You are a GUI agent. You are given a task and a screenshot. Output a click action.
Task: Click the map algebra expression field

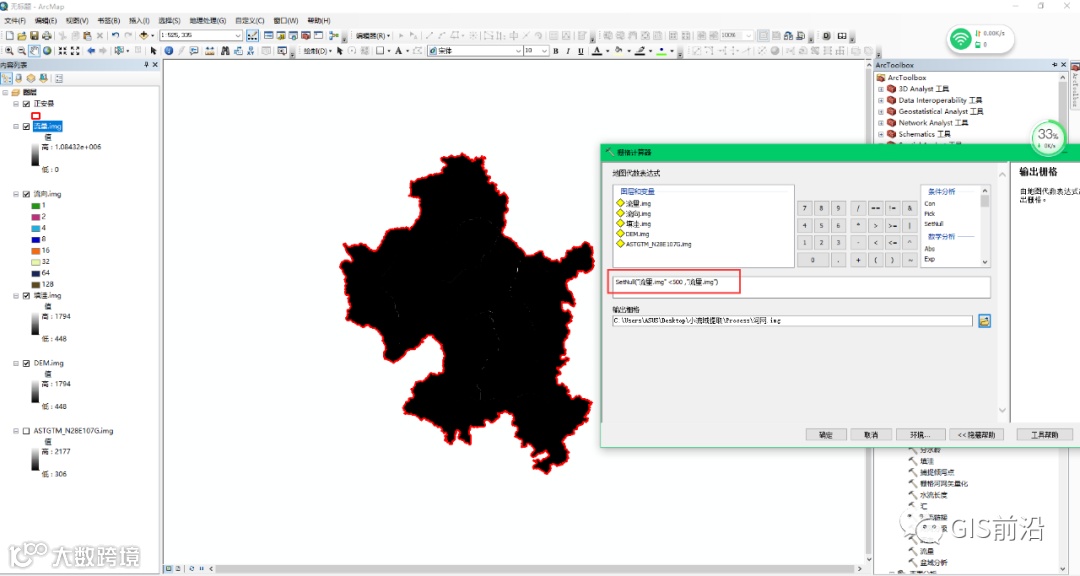800,287
